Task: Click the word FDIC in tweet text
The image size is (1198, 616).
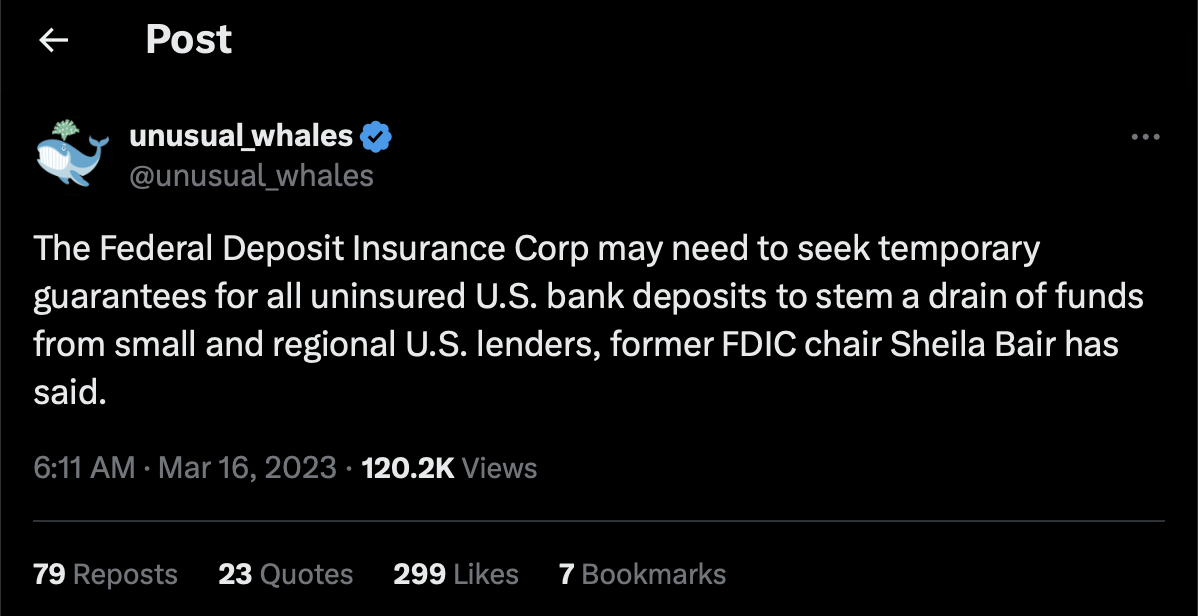Action: pyautogui.click(x=753, y=343)
